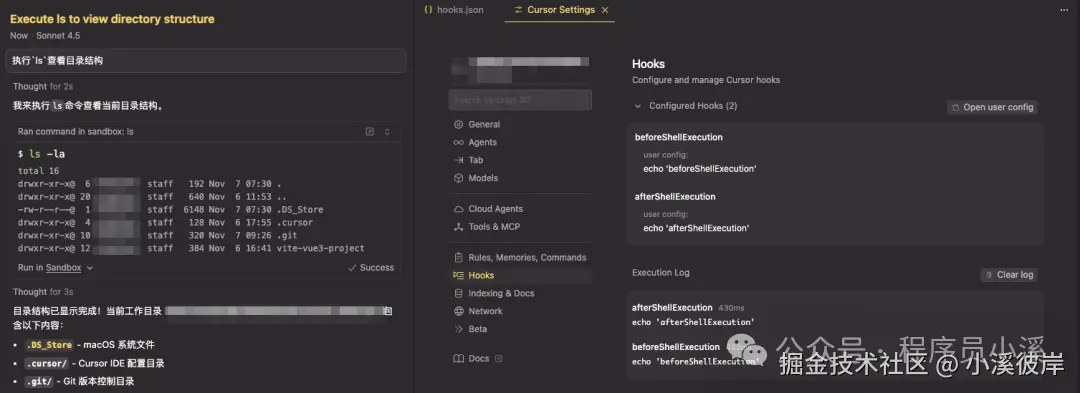
Task: Switch to the hooks.json tab
Action: click(454, 10)
